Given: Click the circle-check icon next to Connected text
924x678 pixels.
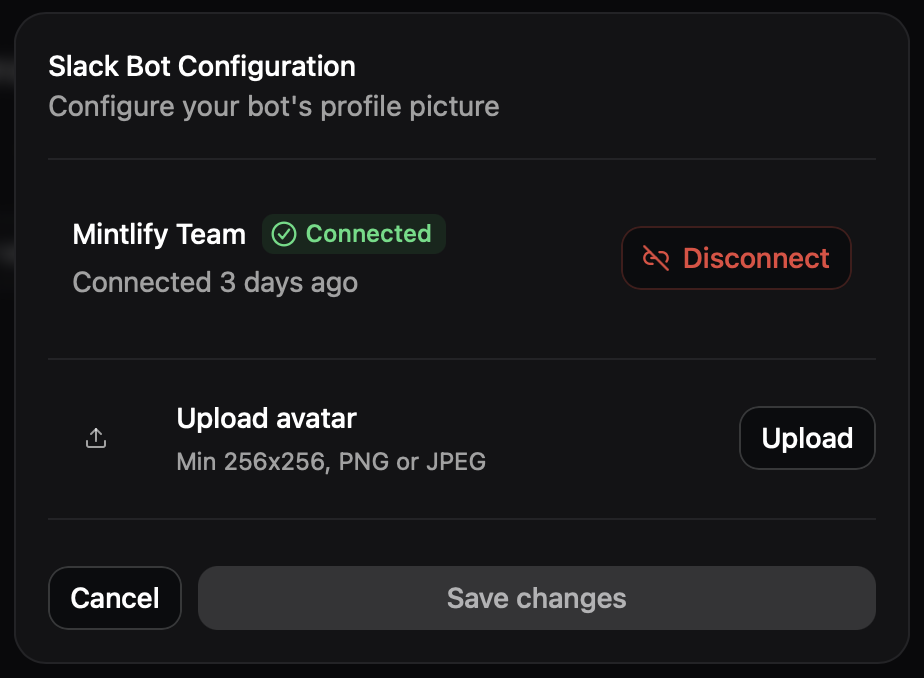Looking at the screenshot, I should [284, 234].
